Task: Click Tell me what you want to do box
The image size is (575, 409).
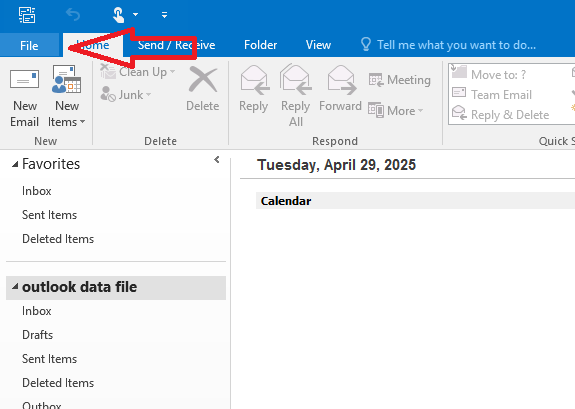Action: tap(456, 45)
